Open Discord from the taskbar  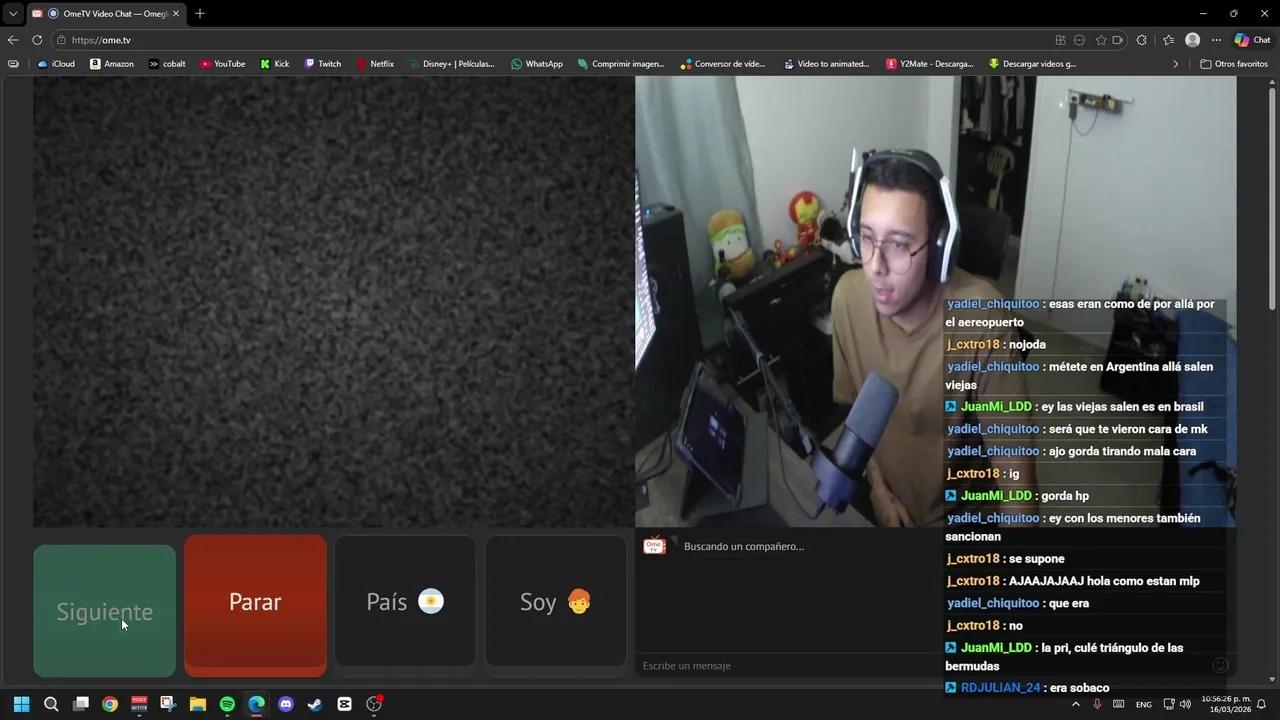286,704
